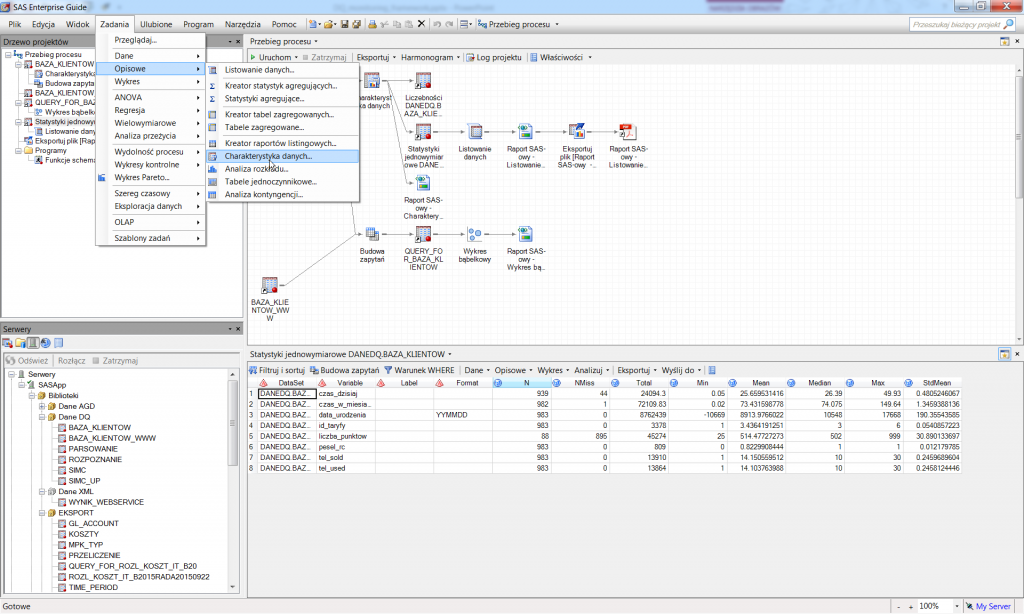Viewport: 1024px width, 614px height.
Task: Click the zoom in plus button
Action: (x=910, y=607)
